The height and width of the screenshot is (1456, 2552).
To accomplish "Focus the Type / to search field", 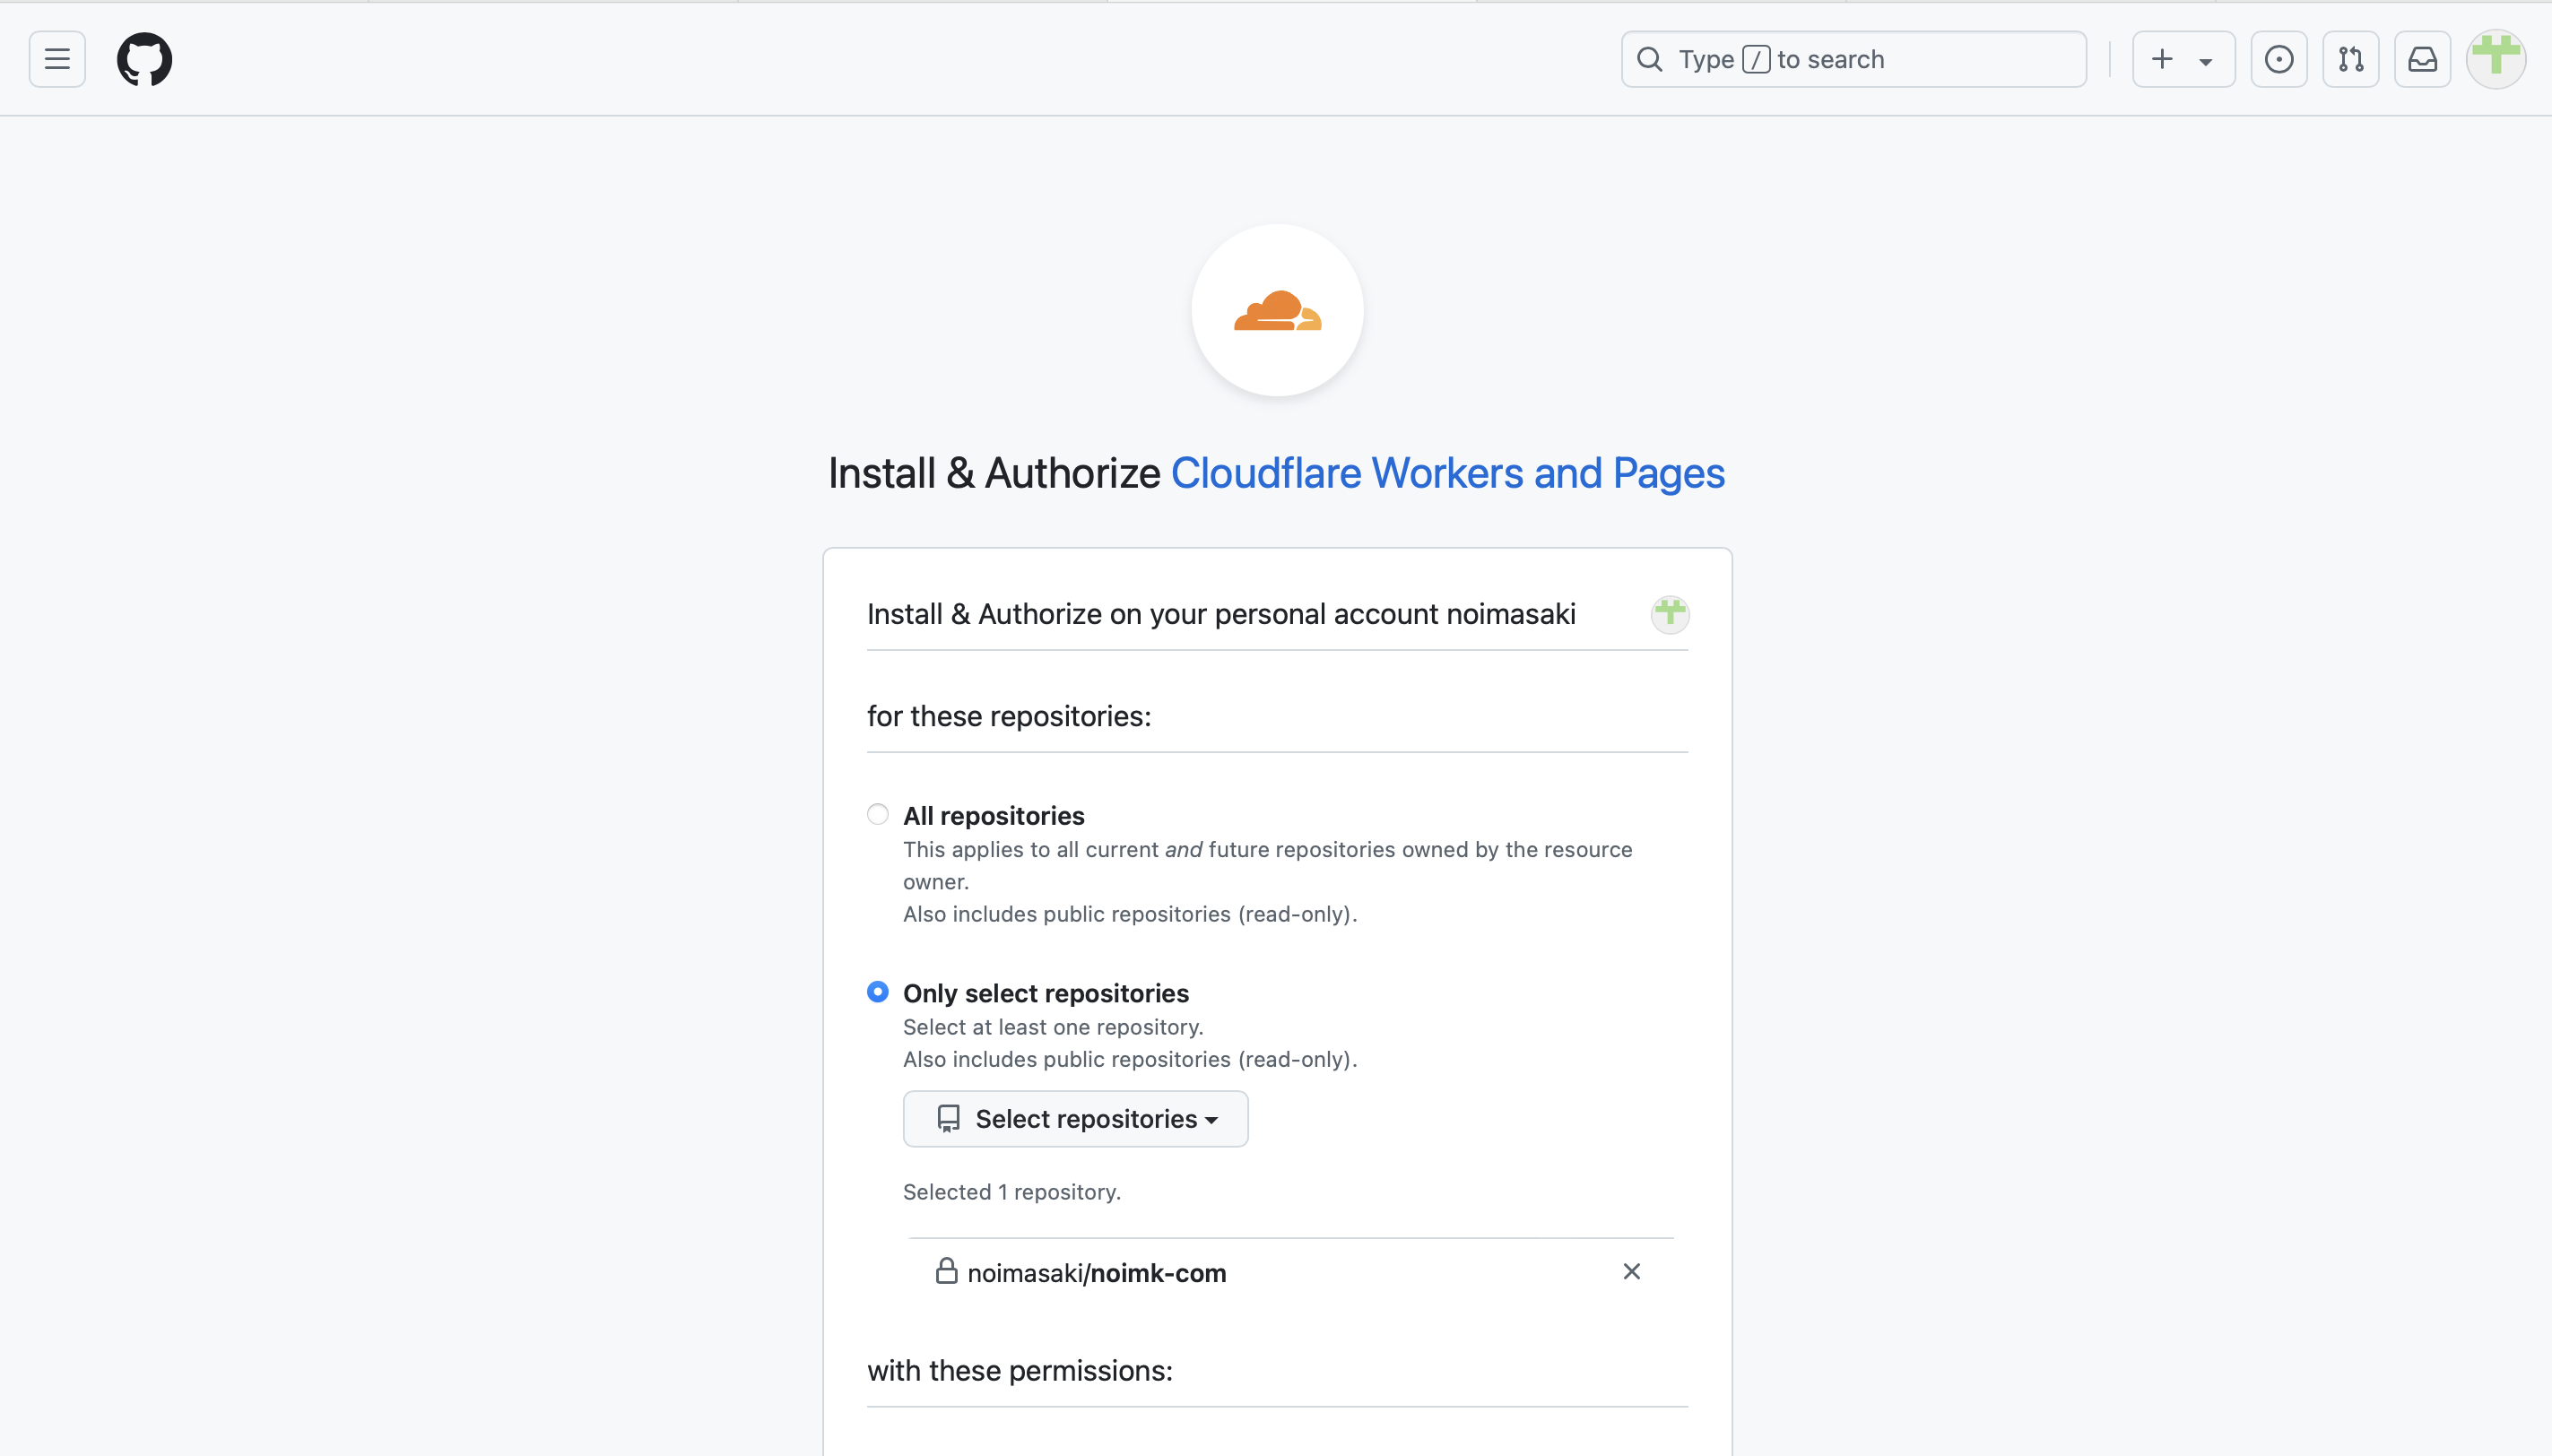I will (1854, 59).
